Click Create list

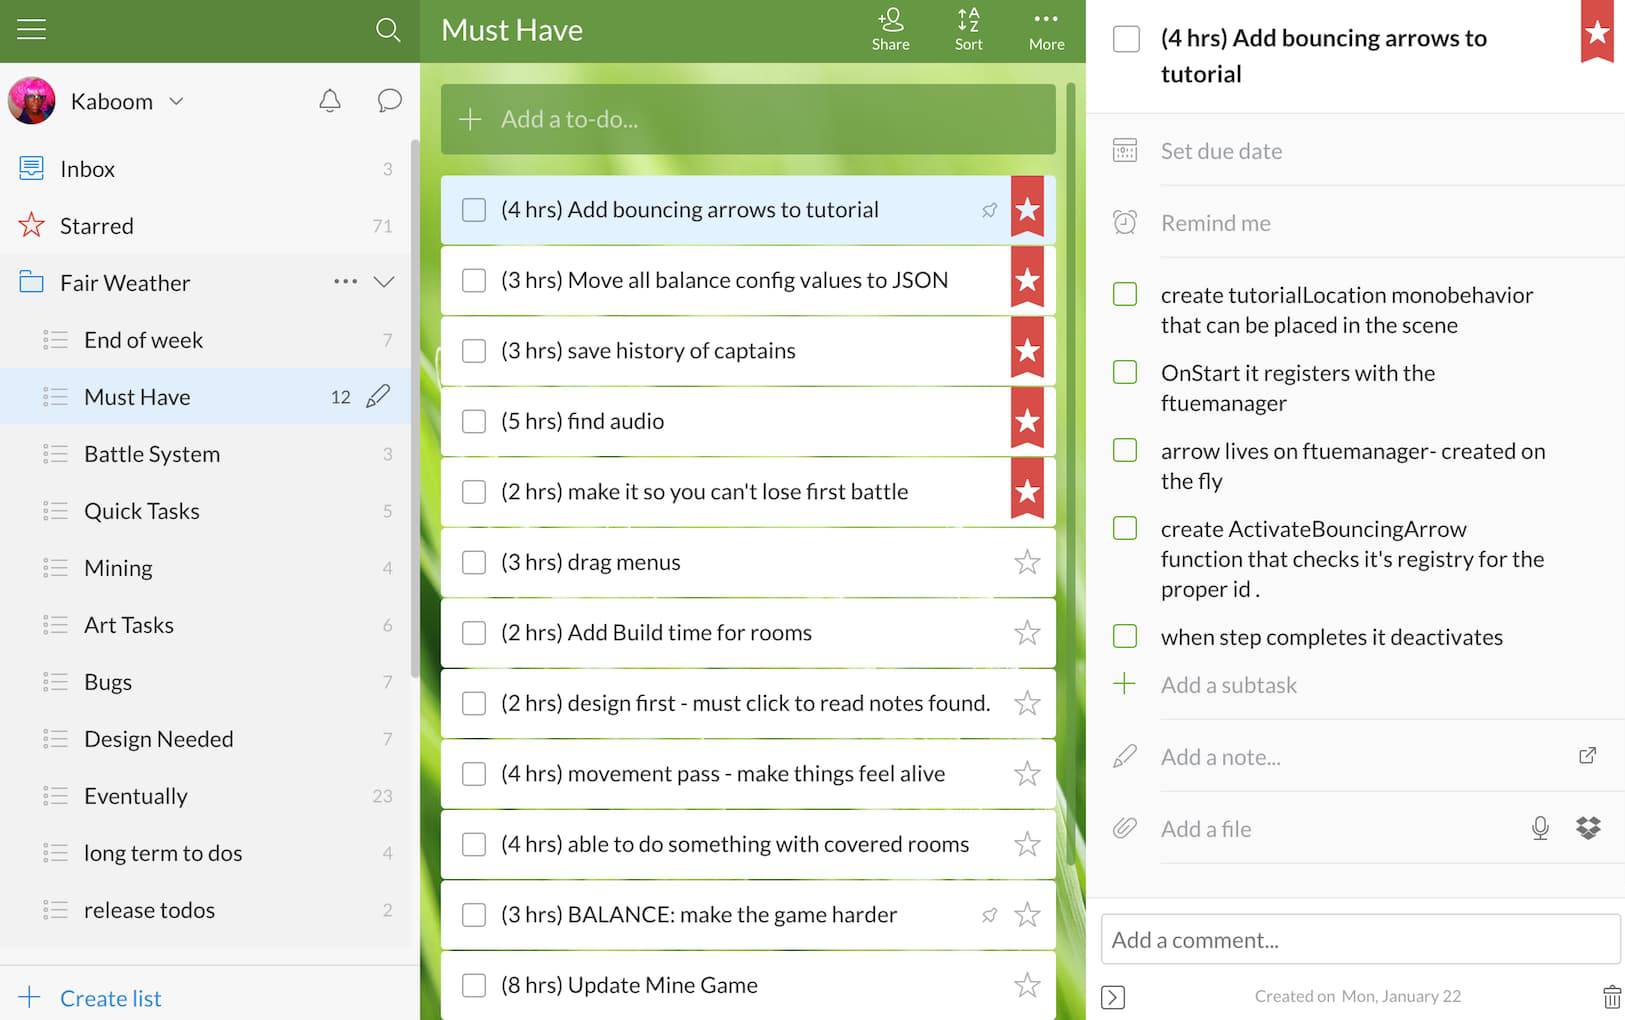(110, 998)
